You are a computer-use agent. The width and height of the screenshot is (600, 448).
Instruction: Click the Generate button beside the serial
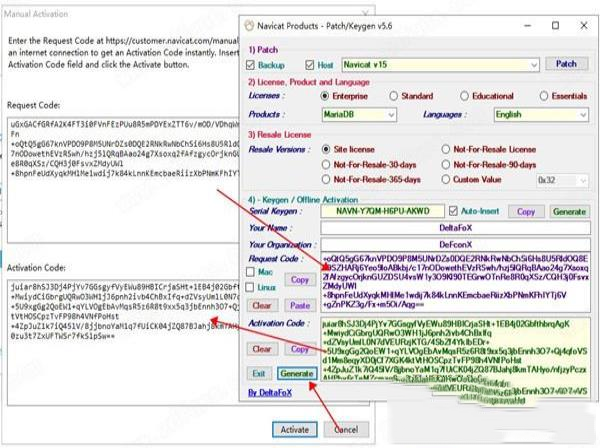pos(569,212)
